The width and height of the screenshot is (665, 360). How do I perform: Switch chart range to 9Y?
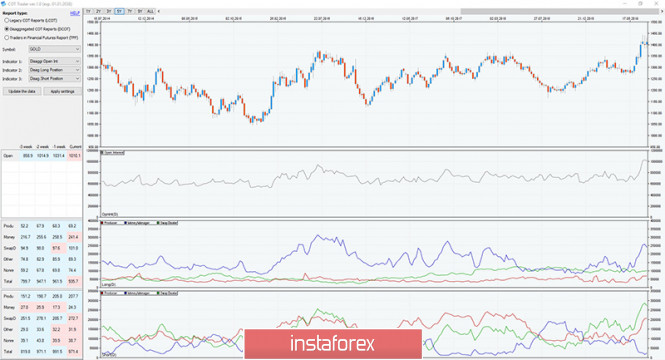(x=140, y=11)
